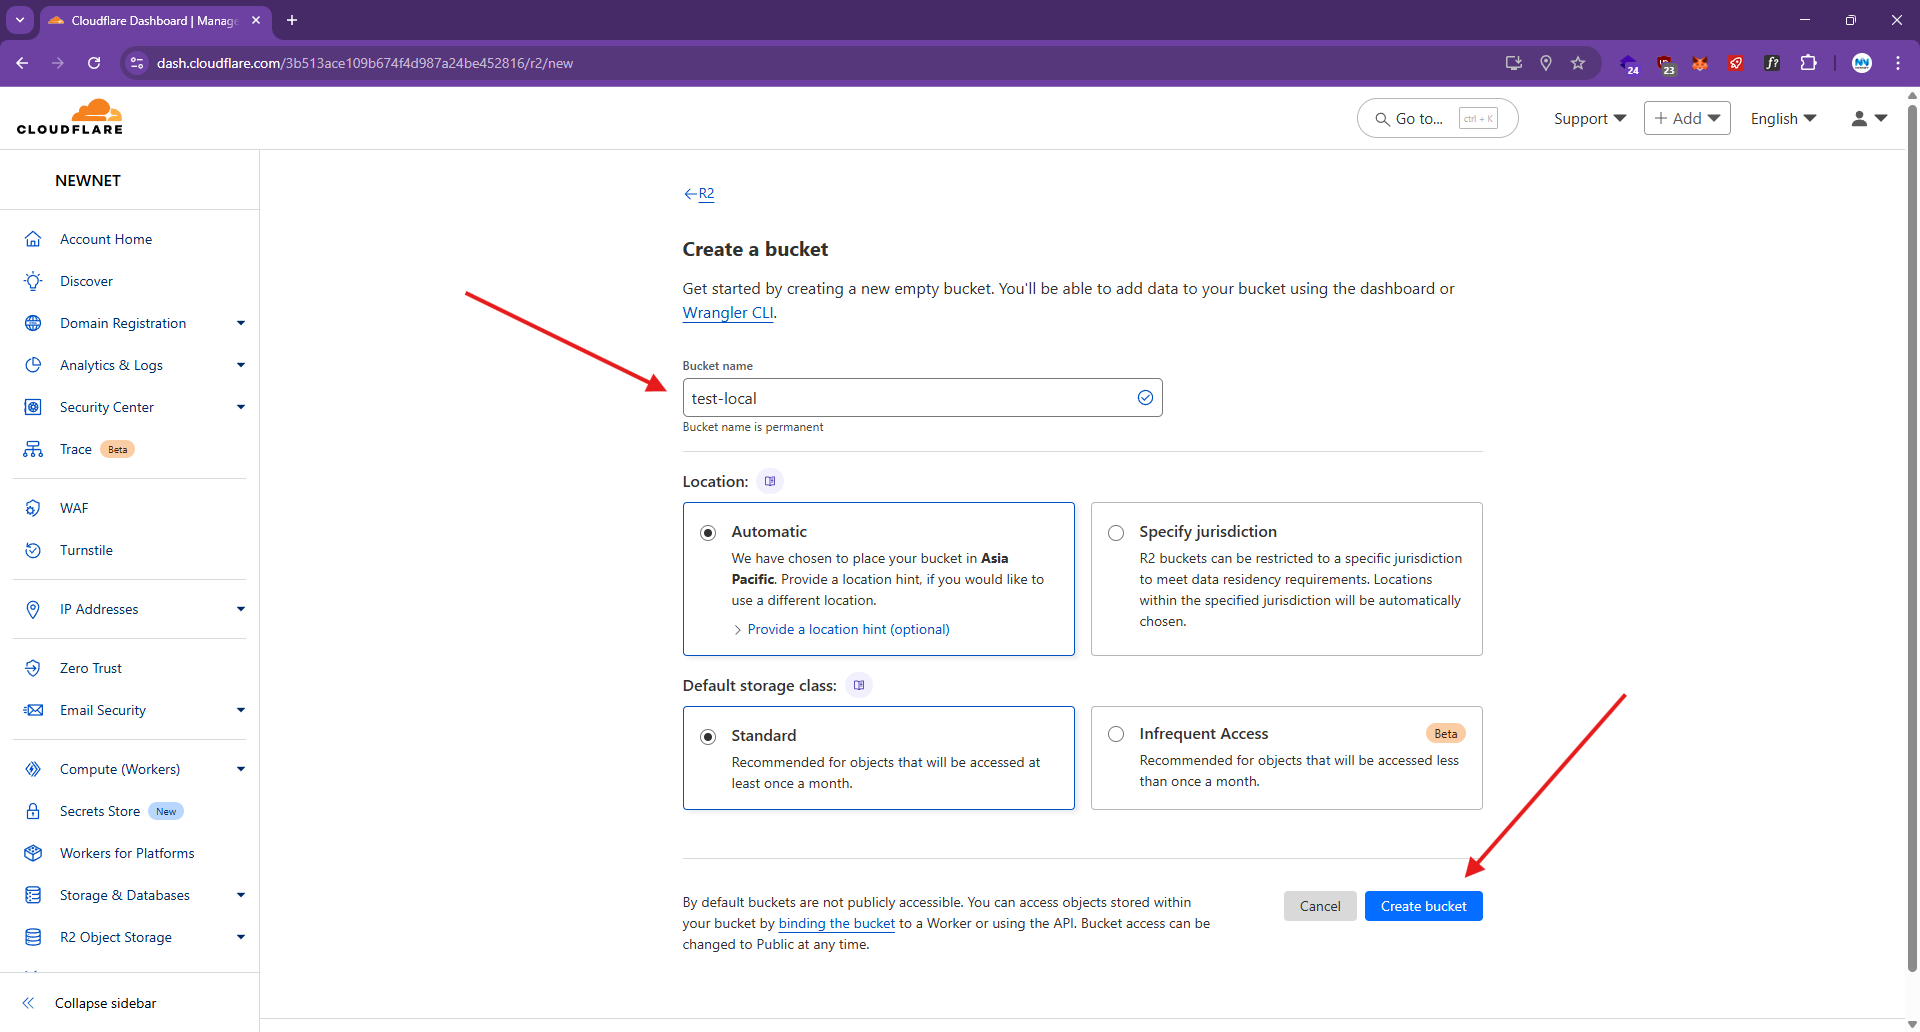Image resolution: width=1920 pixels, height=1032 pixels.
Task: Open Account Home house icon
Action: click(x=33, y=239)
